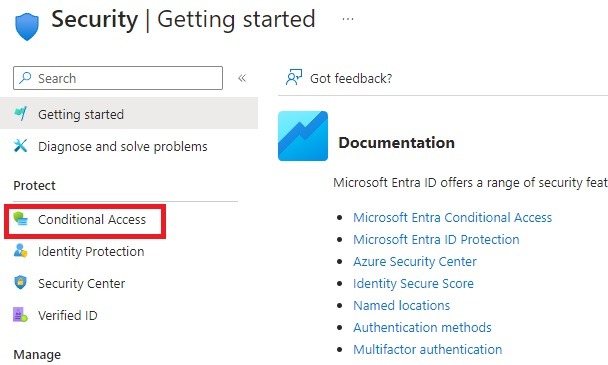Click the sidebar Search input field
Screen dimensions: 608x365
[x=118, y=78]
